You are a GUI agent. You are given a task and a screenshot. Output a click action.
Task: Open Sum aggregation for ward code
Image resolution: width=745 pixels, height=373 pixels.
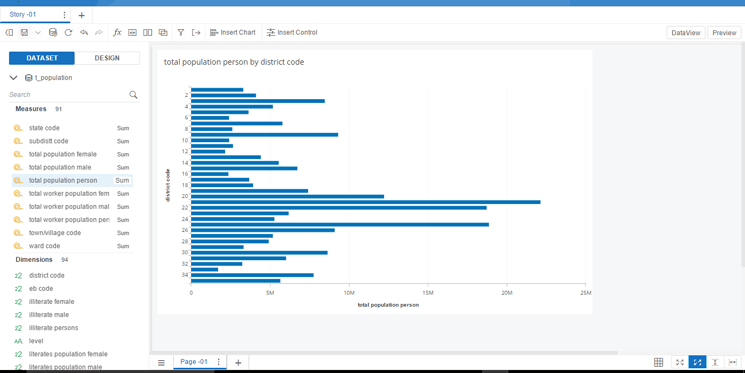tap(123, 246)
